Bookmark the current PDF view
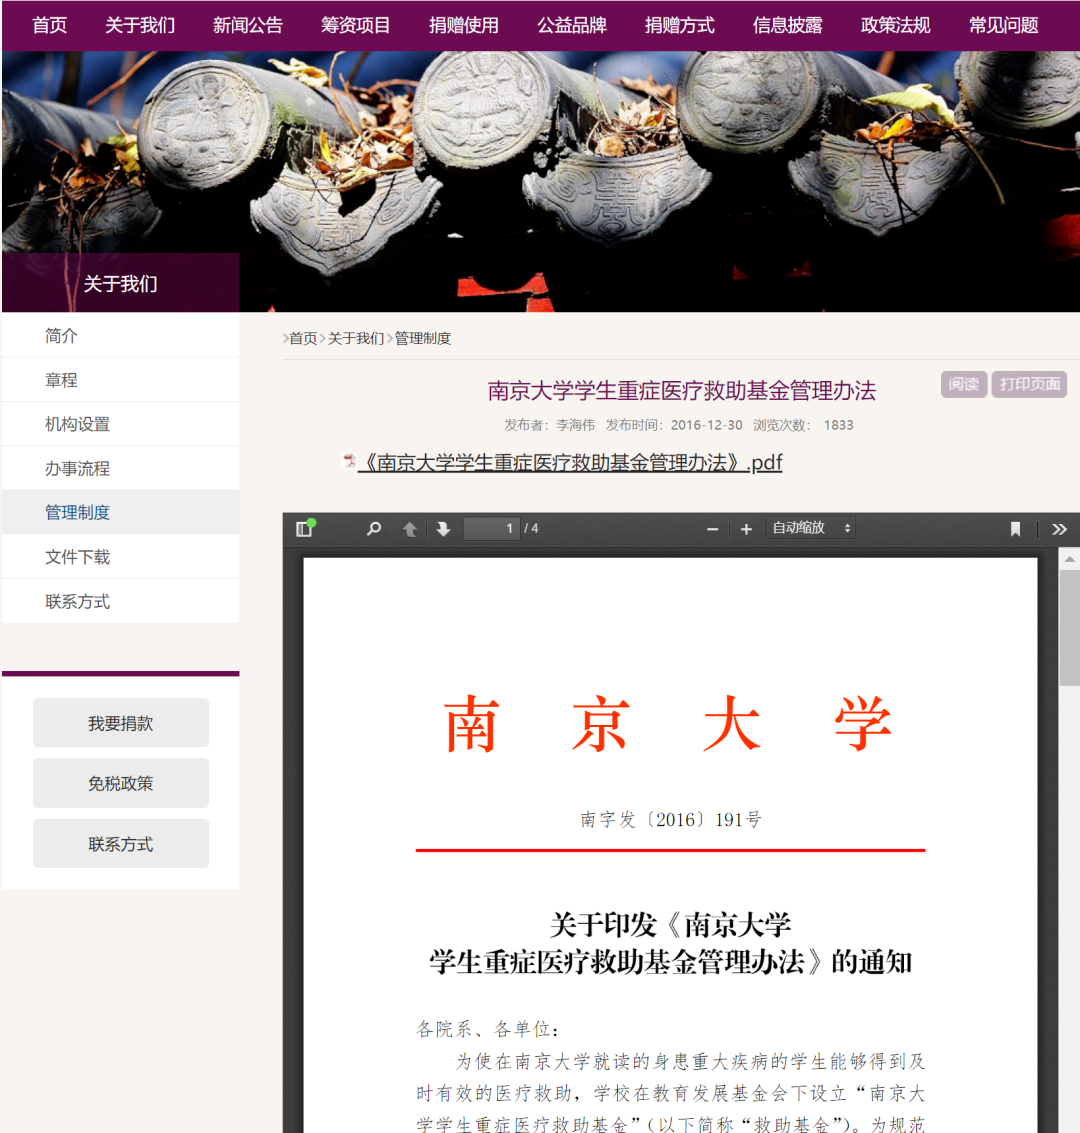The width and height of the screenshot is (1080, 1133). click(1016, 528)
